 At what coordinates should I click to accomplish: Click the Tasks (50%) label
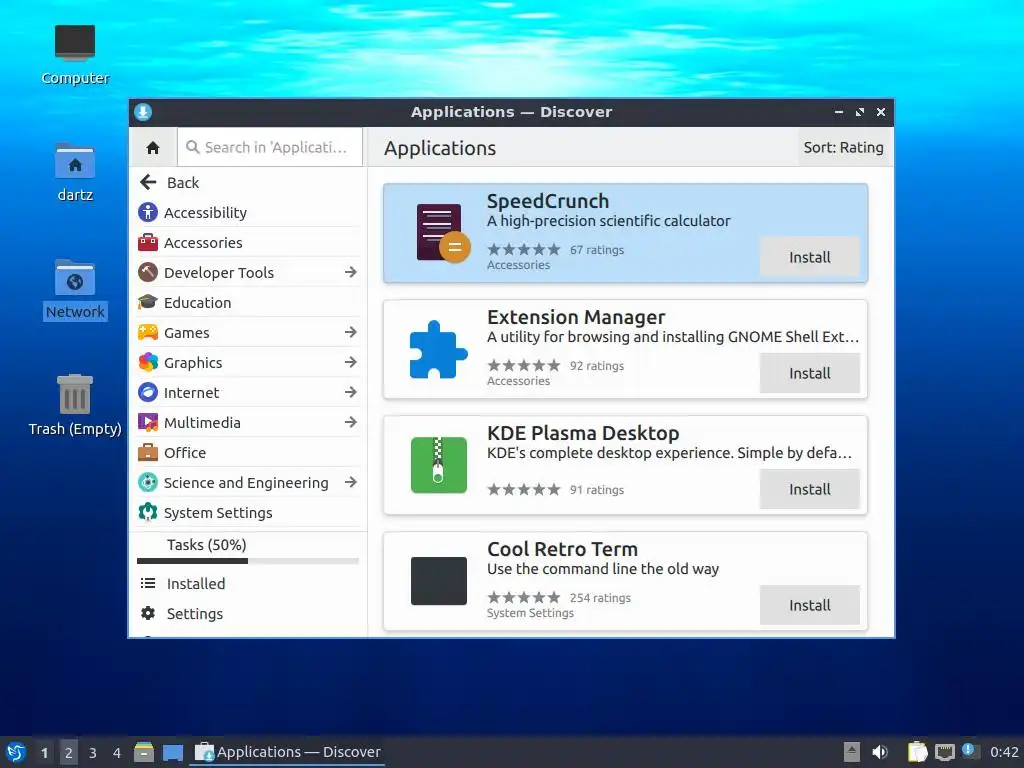click(206, 545)
